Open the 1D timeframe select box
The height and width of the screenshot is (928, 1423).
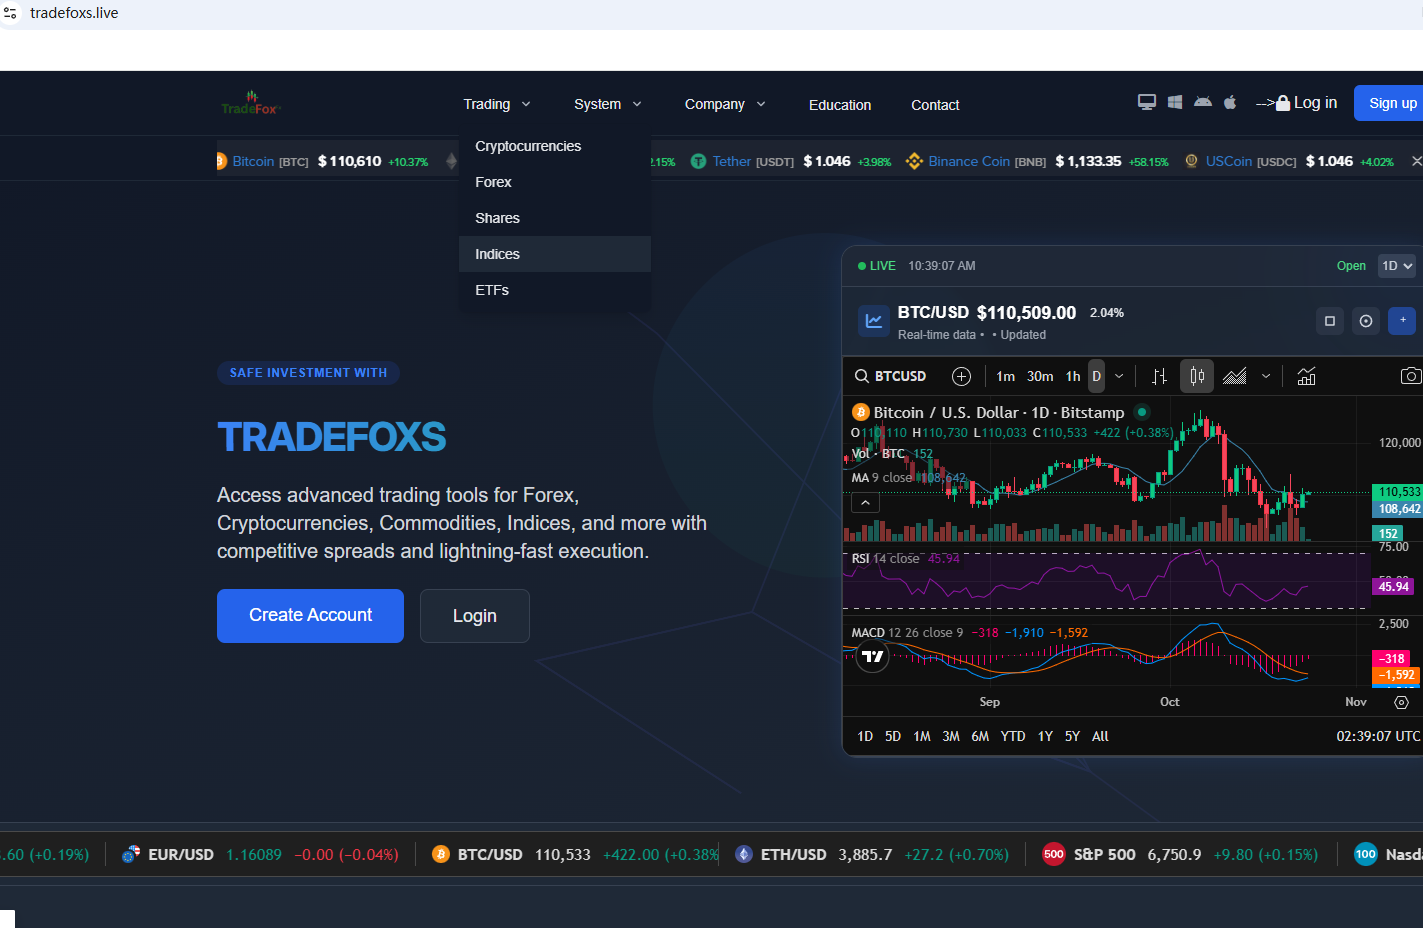pyautogui.click(x=1397, y=266)
